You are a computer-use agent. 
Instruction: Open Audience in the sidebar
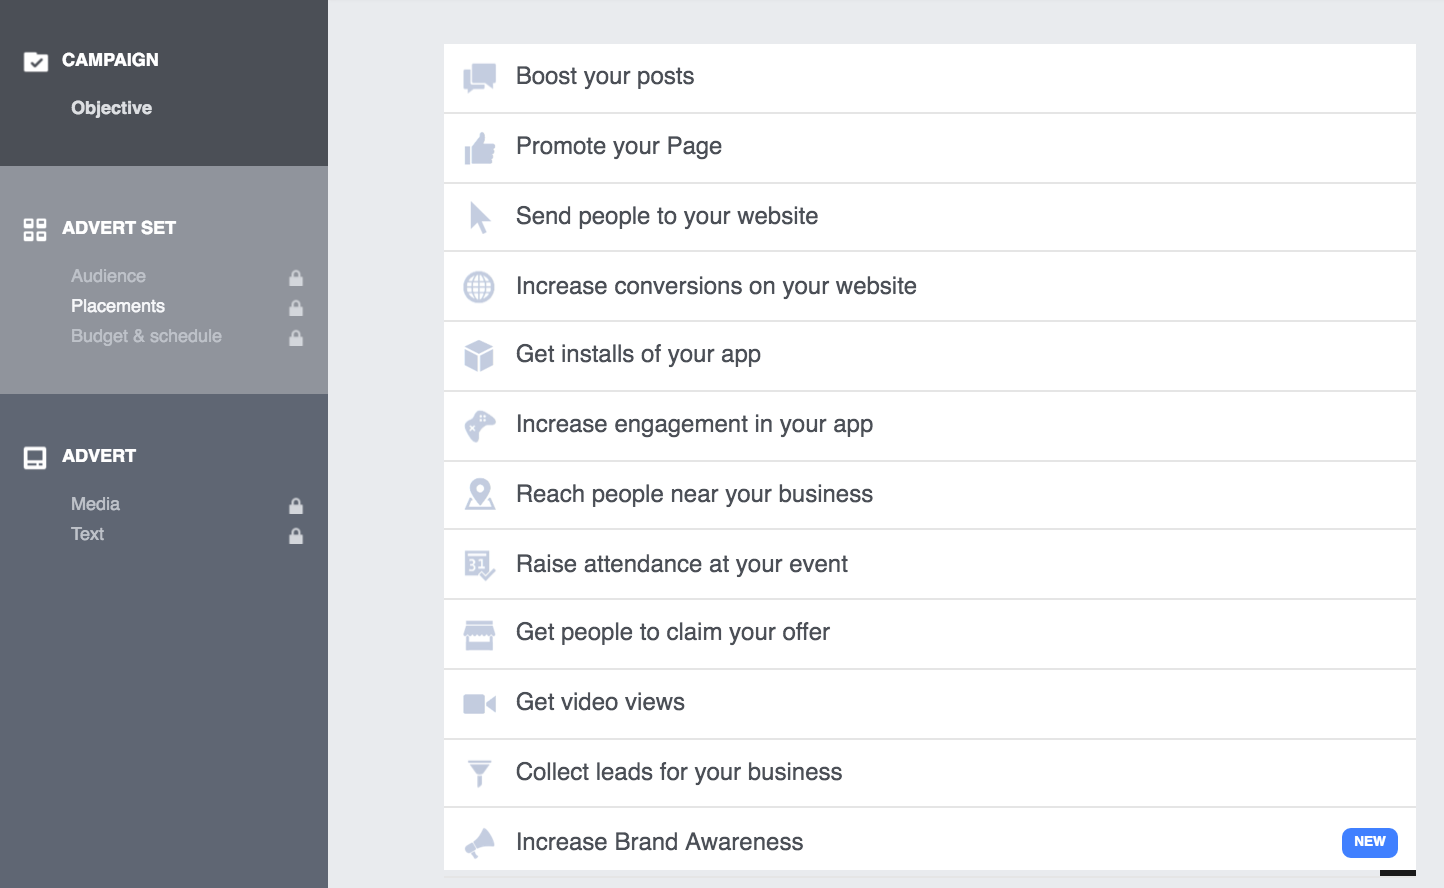click(x=108, y=276)
